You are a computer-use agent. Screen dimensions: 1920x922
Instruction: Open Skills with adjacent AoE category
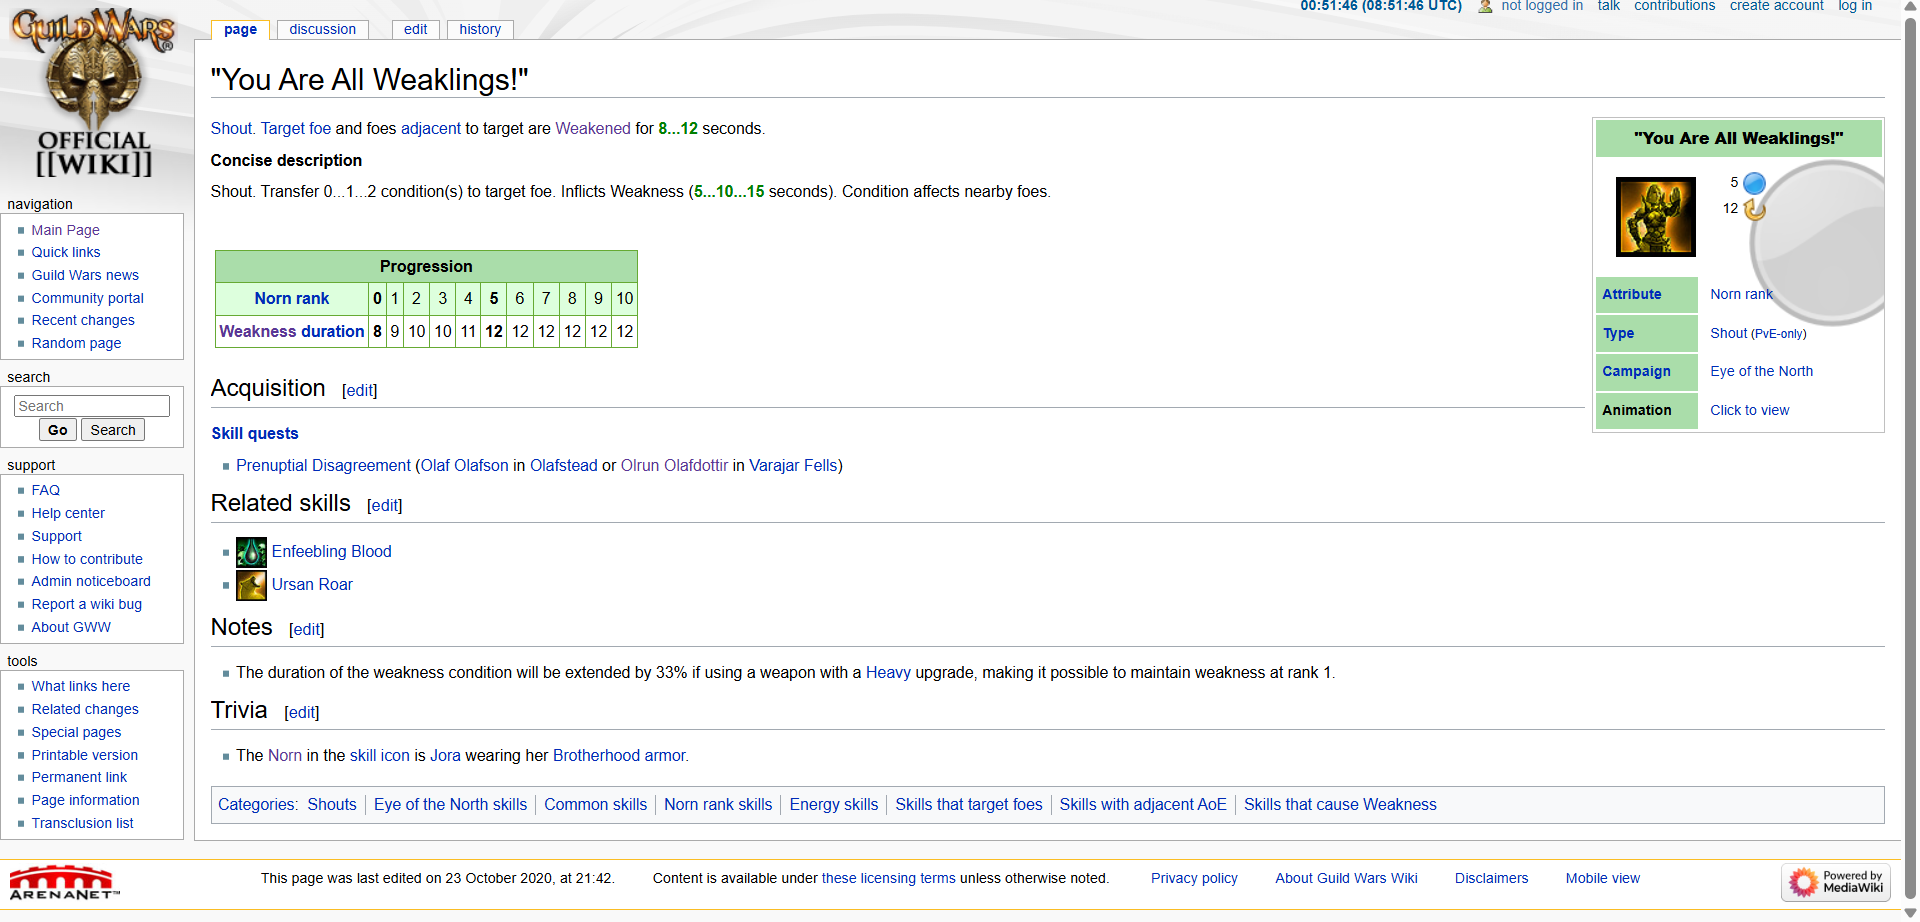(1142, 804)
